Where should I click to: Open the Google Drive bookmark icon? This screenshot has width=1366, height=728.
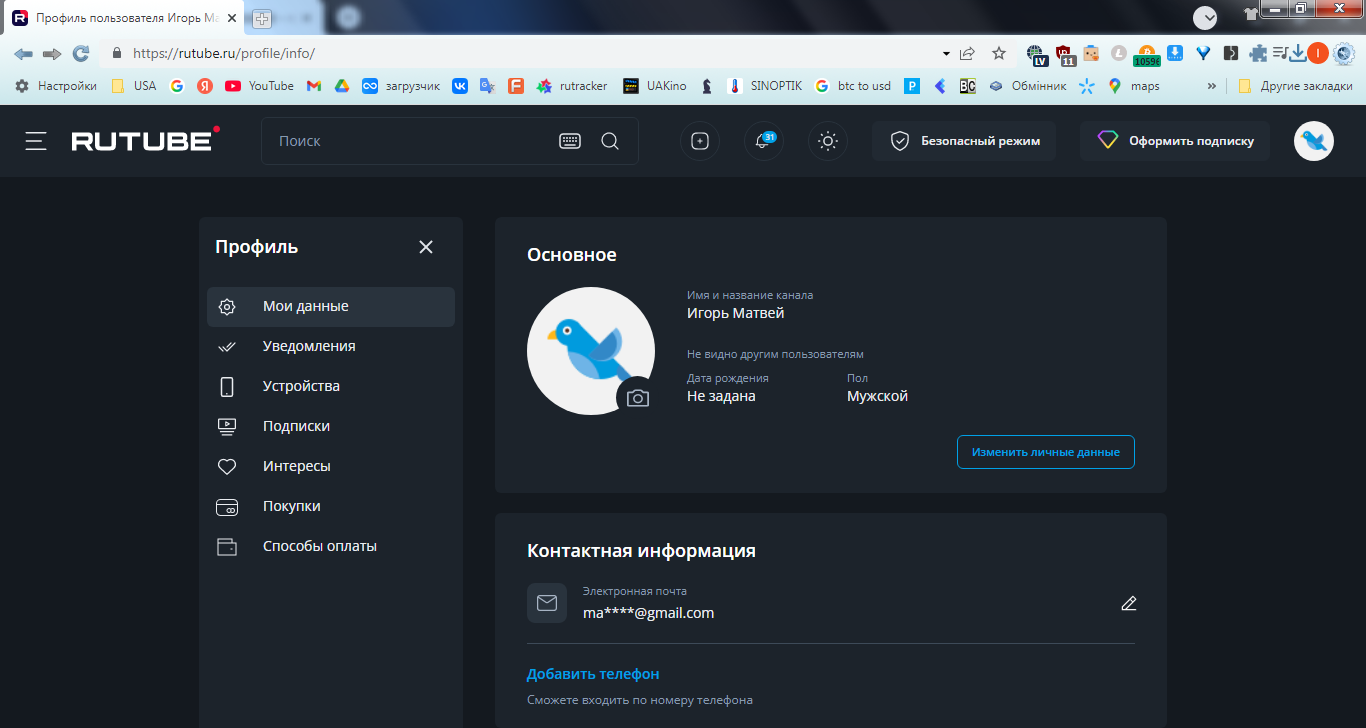tap(341, 86)
